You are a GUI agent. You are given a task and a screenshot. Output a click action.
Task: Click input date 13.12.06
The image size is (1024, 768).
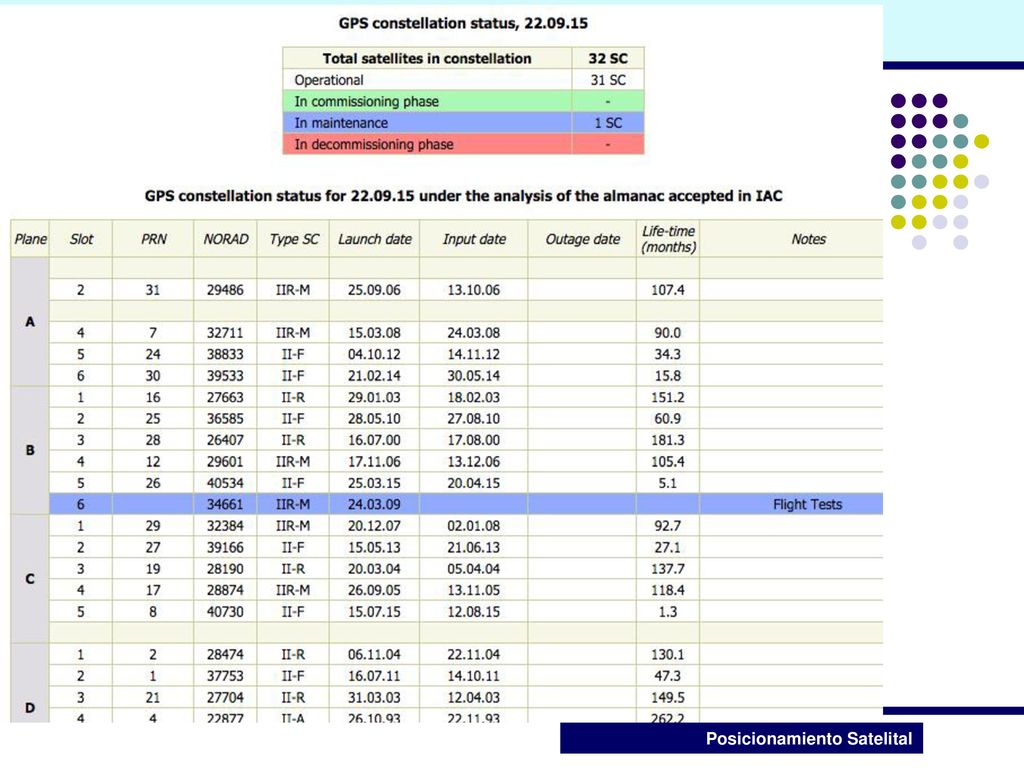pyautogui.click(x=473, y=462)
